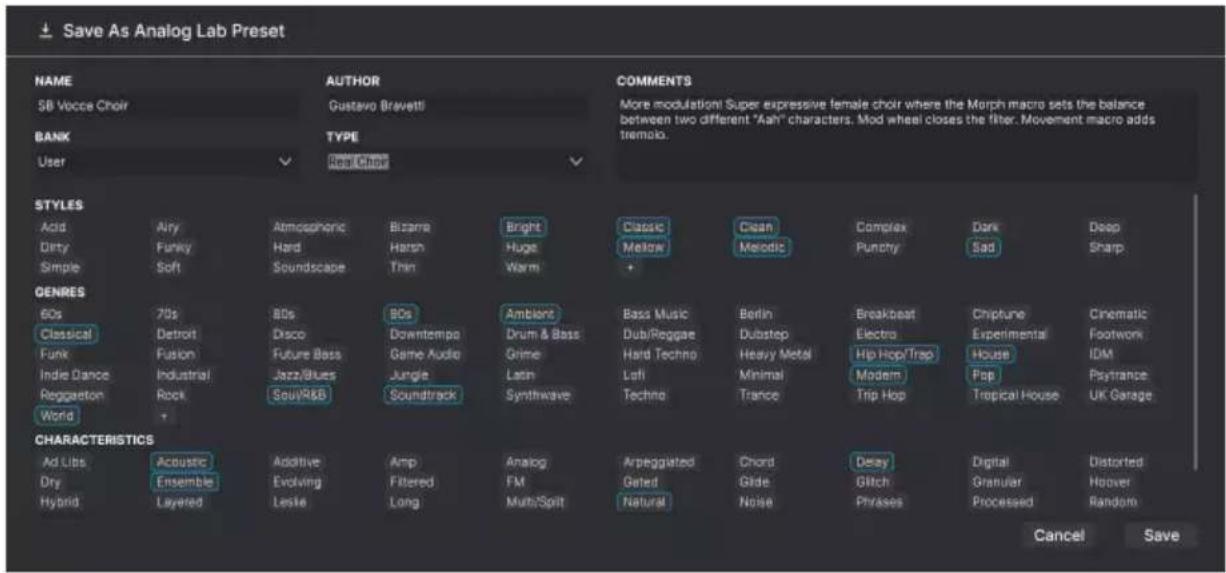Deselect the Acoustic characteristic tag
This screenshot has height=573, width=1226.
point(181,462)
